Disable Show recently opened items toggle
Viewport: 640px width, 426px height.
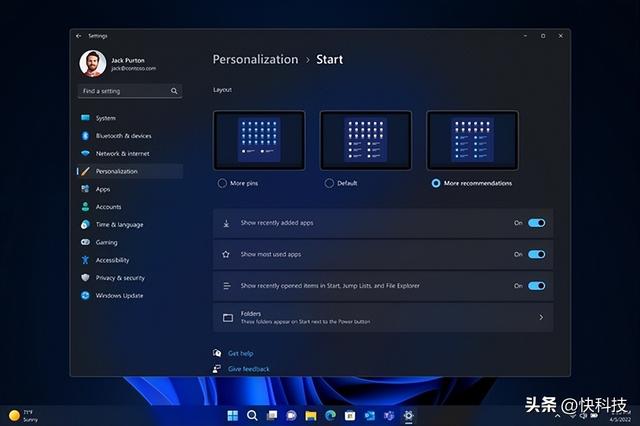tap(536, 286)
